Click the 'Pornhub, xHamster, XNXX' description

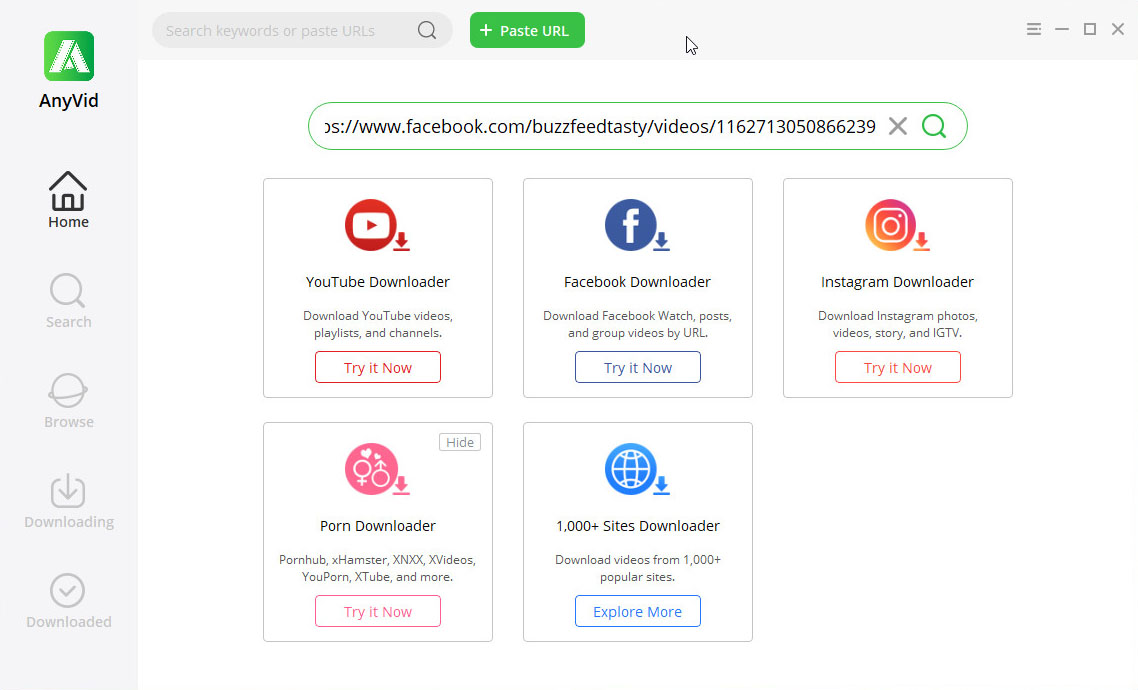pyautogui.click(x=377, y=568)
